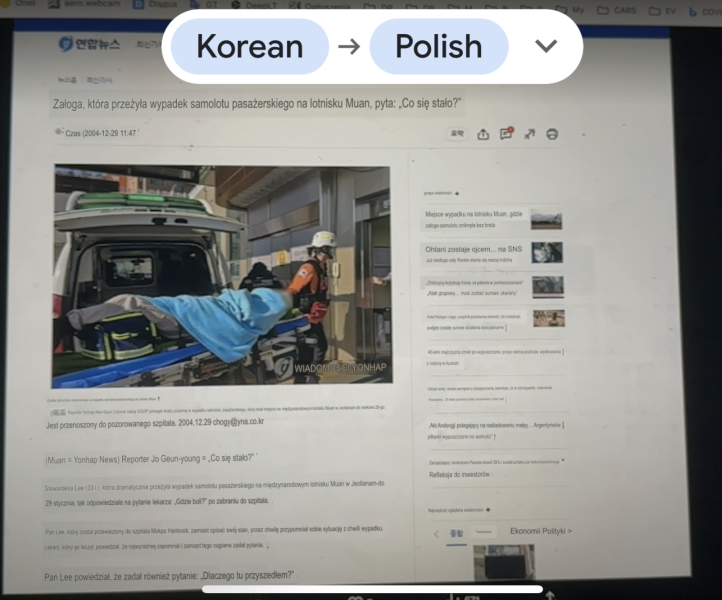Open comments via the speech bubble icon
Image resolution: width=722 pixels, height=600 pixels.
(507, 134)
